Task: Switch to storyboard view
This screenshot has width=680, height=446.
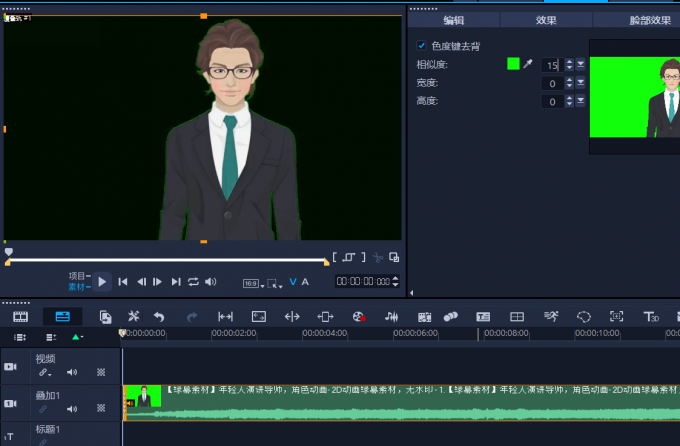Action: (20, 317)
